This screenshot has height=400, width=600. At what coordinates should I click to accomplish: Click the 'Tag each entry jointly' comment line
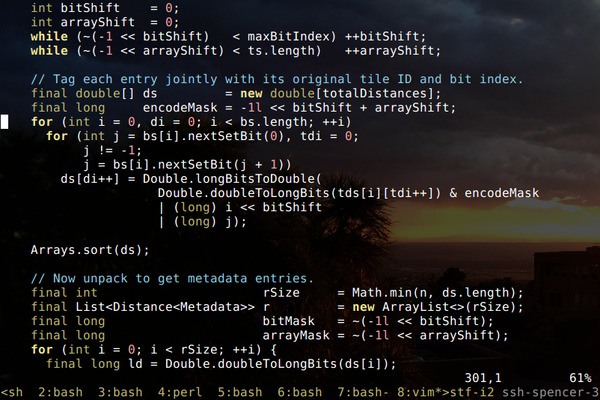[277, 79]
